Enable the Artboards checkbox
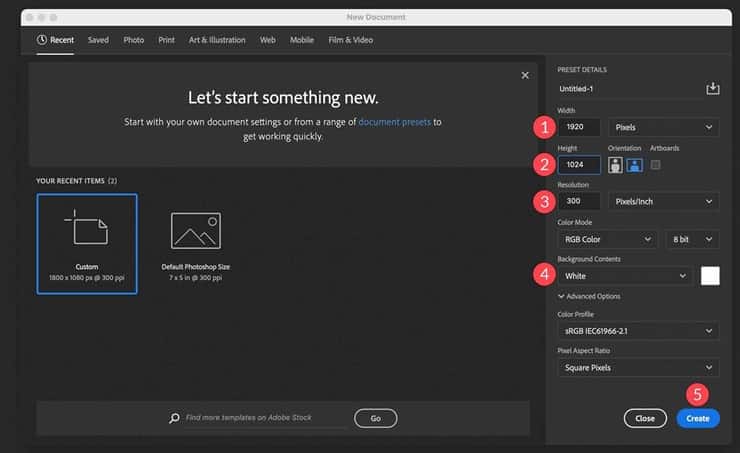This screenshot has width=740, height=453. (x=656, y=164)
